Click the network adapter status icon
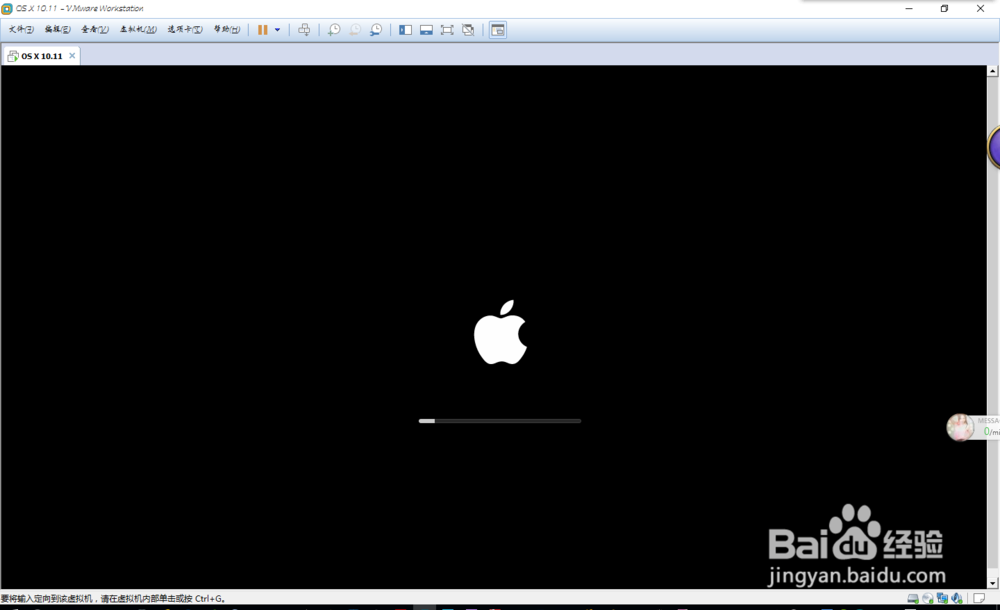 pyautogui.click(x=942, y=599)
